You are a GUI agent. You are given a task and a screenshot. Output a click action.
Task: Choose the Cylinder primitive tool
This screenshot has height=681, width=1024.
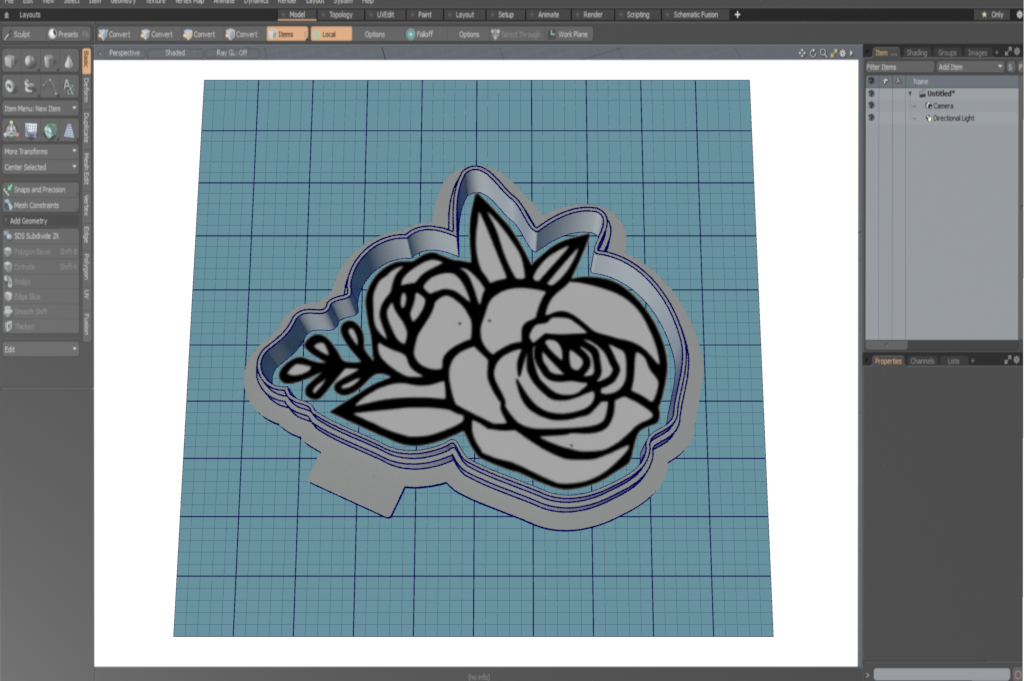point(49,62)
